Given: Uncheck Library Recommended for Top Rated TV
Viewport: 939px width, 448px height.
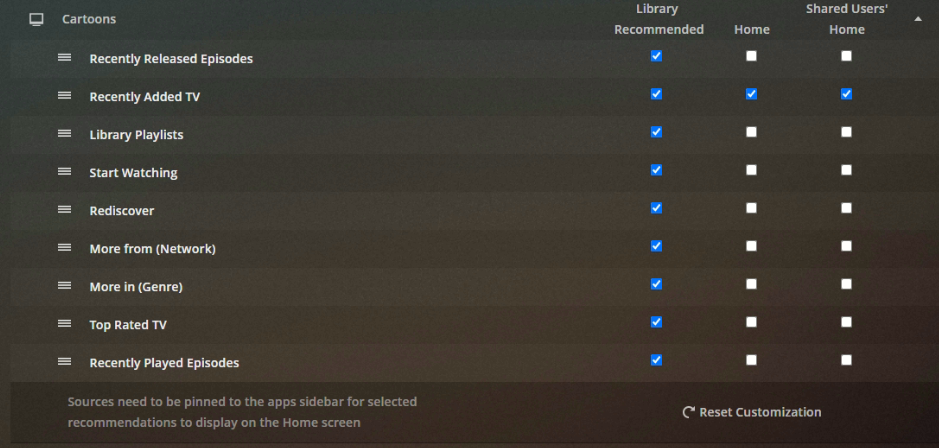Looking at the screenshot, I should (656, 322).
